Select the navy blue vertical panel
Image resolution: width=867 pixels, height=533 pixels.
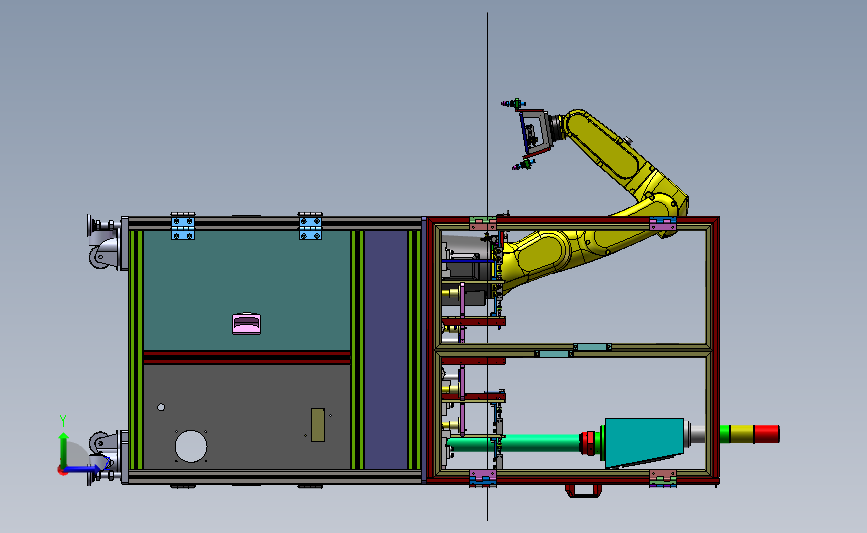[386, 349]
